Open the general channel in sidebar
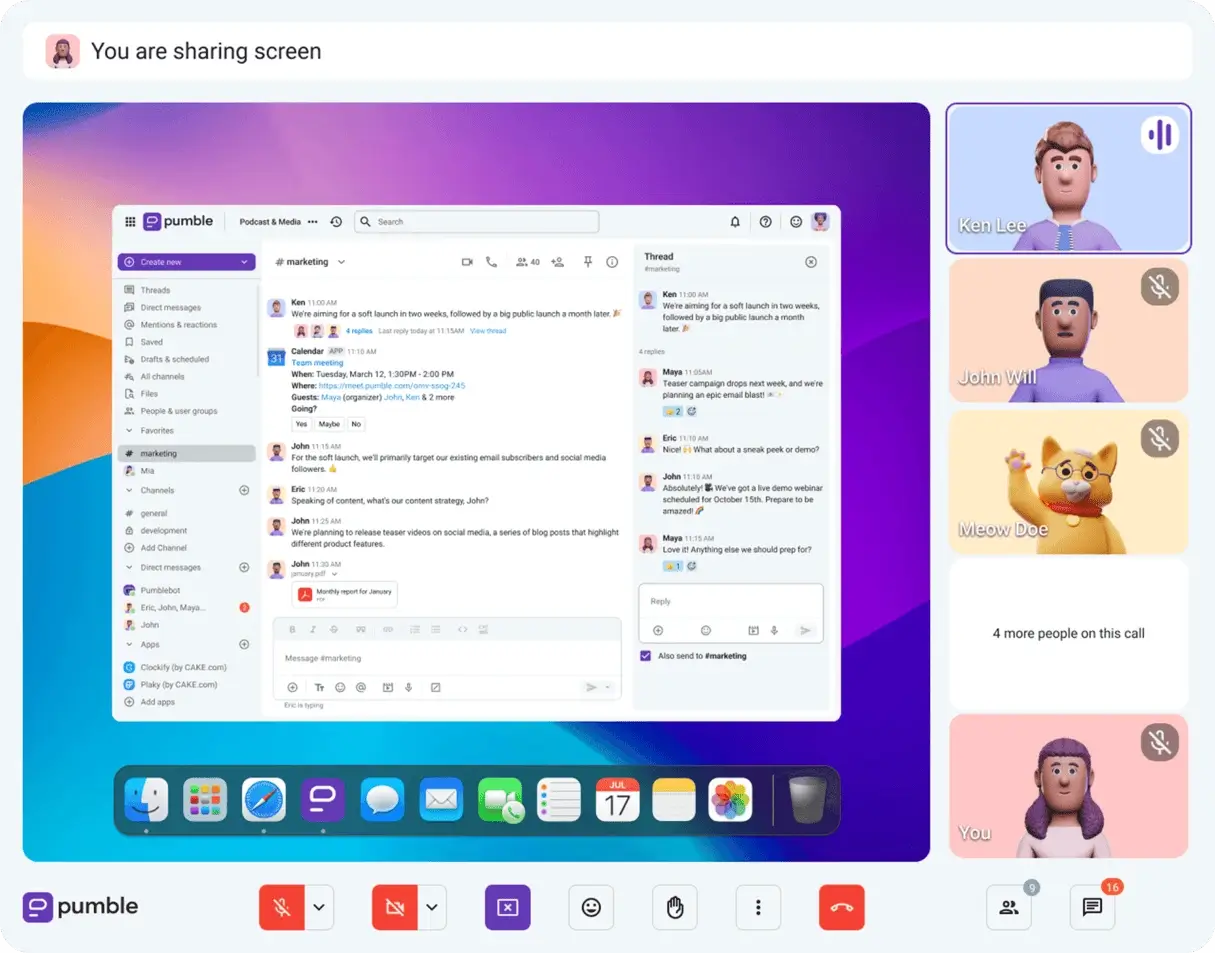Viewport: 1215px width, 953px height. (154, 513)
